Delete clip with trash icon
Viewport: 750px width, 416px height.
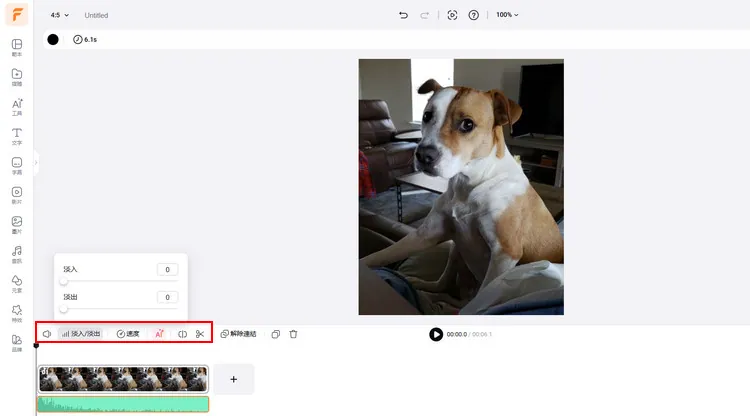point(293,334)
